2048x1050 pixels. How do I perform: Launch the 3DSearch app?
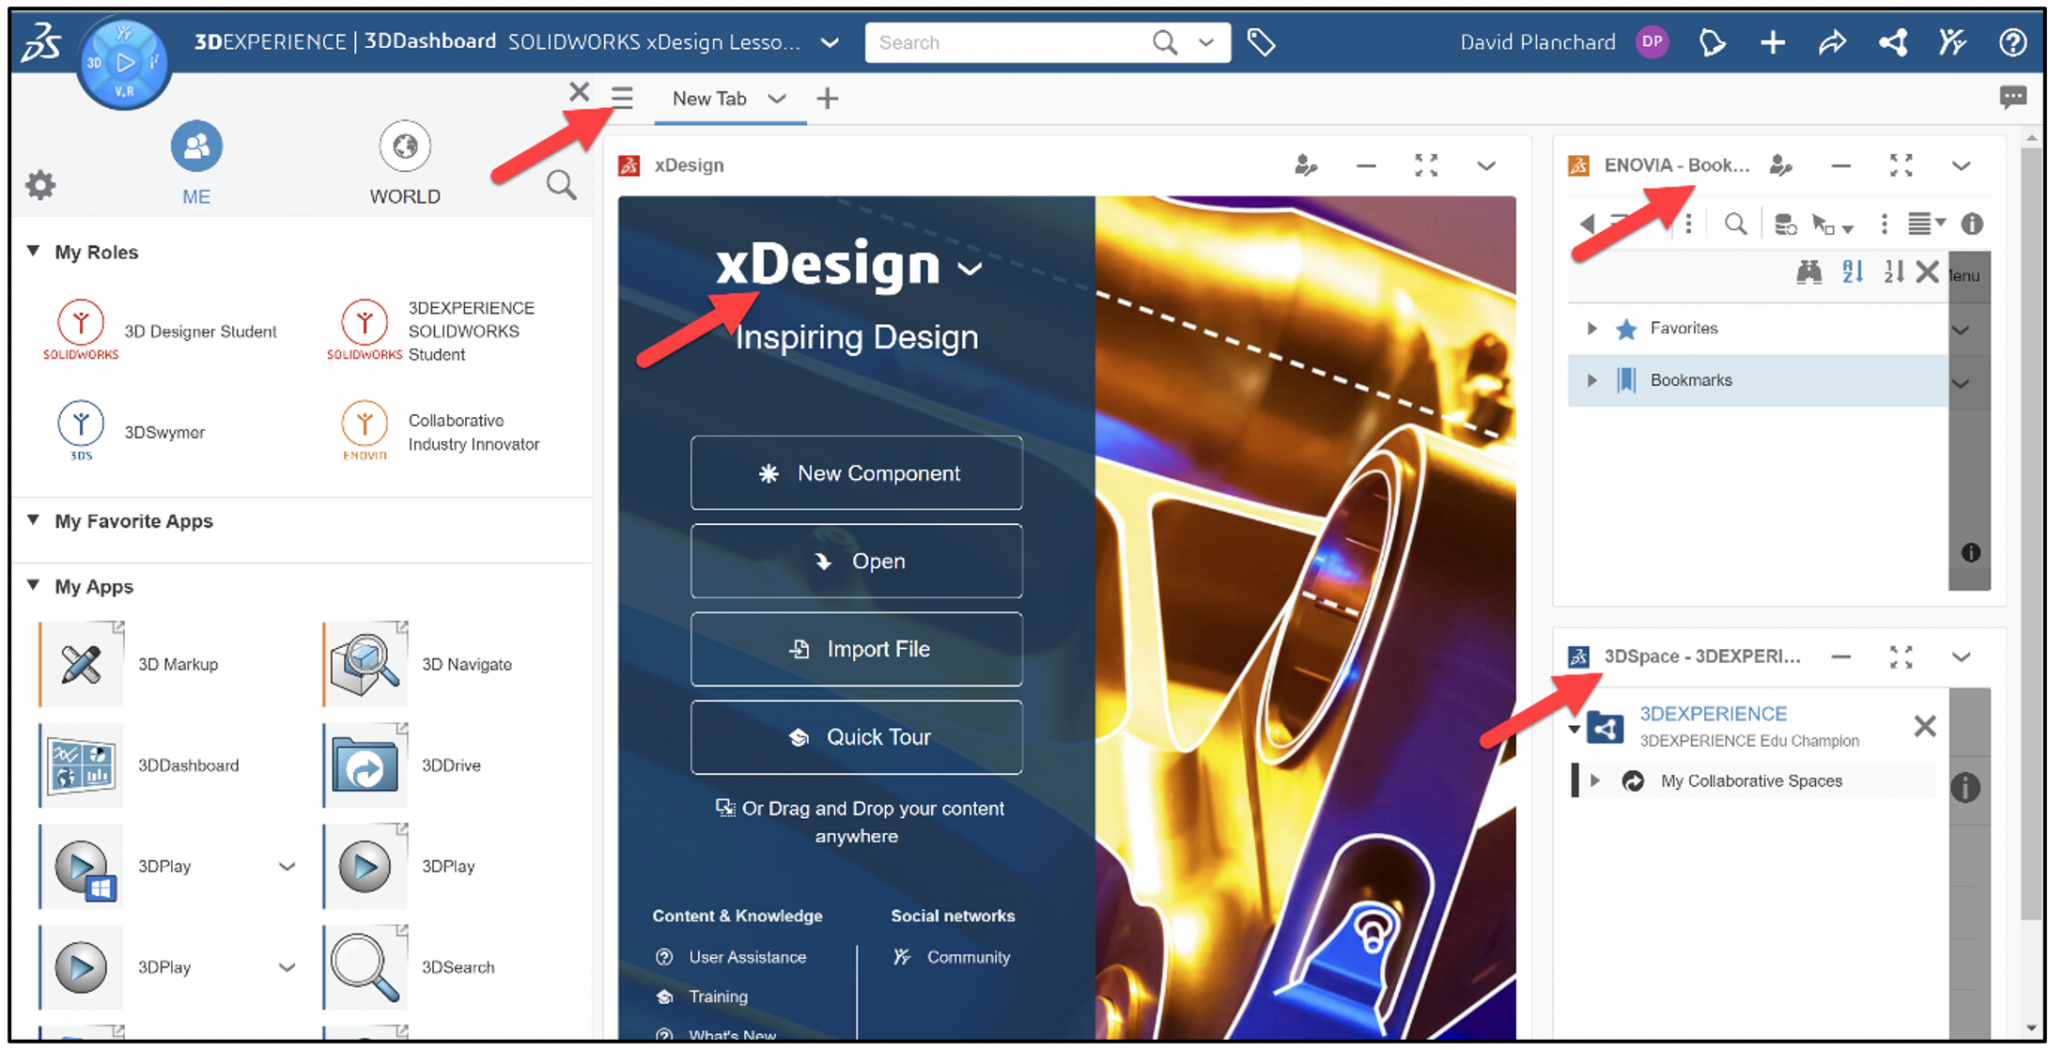[x=365, y=966]
